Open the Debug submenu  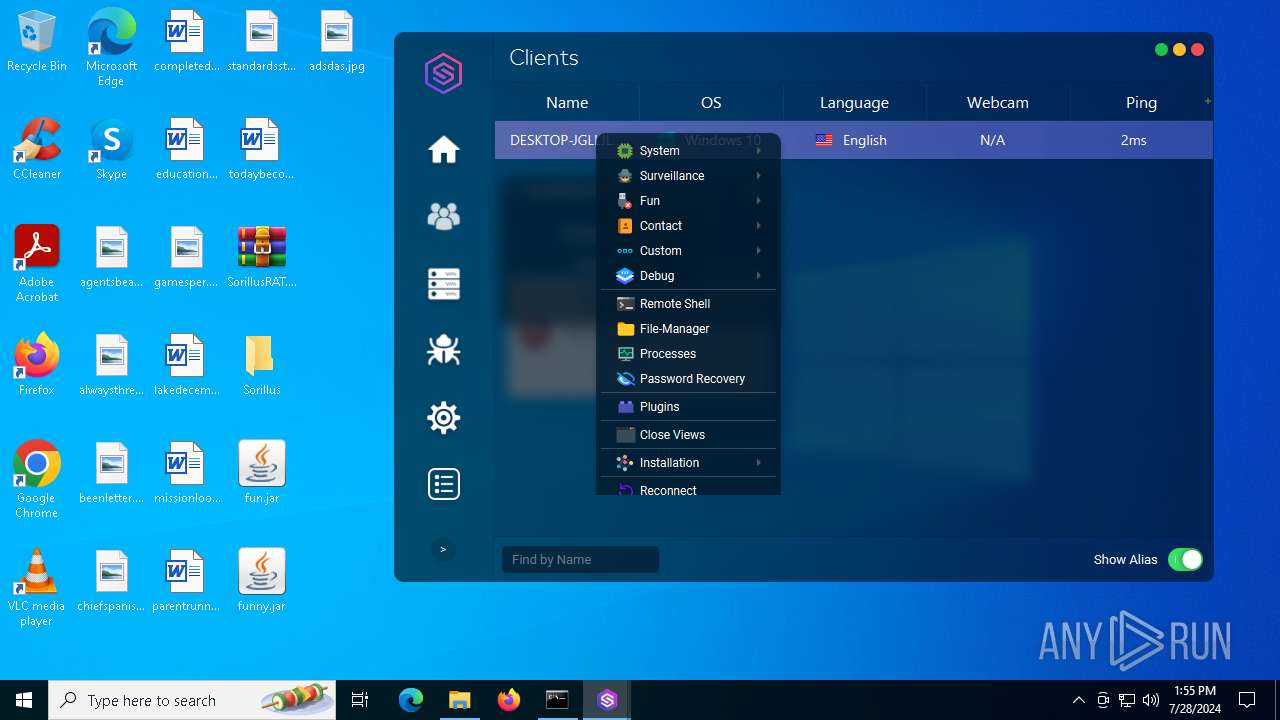point(688,276)
